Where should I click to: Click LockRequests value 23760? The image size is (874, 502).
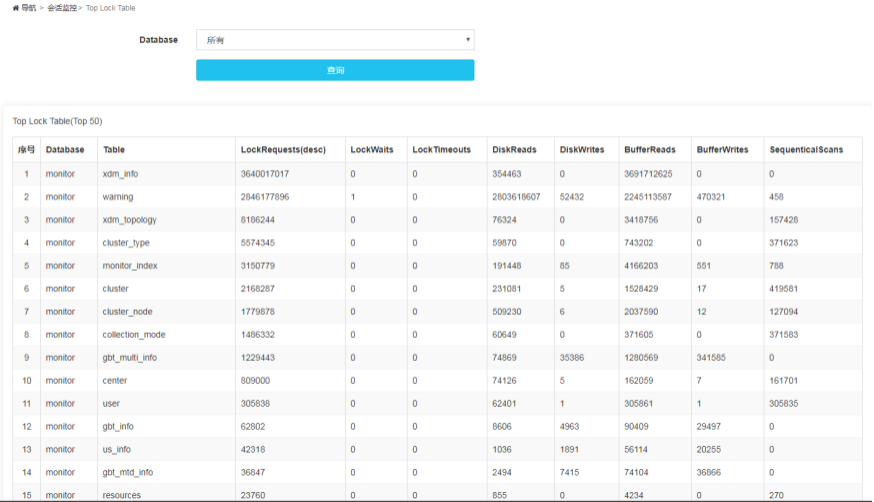pos(253,495)
